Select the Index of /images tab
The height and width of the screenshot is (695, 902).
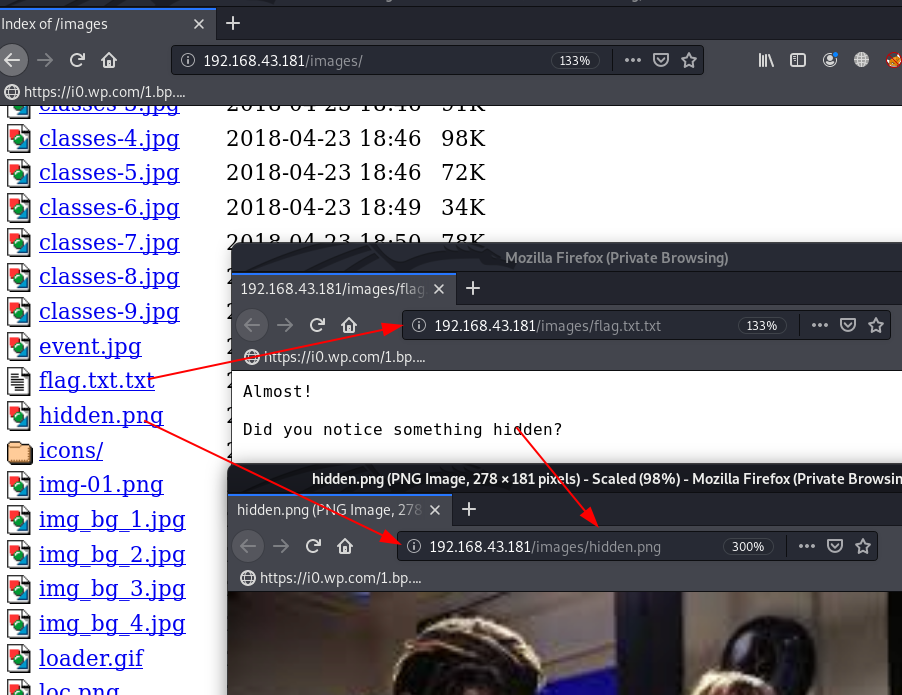107,24
